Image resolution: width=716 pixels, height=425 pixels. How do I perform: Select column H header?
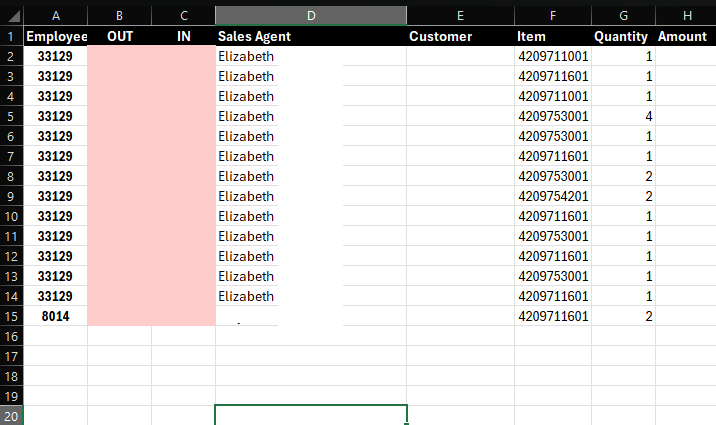point(686,16)
